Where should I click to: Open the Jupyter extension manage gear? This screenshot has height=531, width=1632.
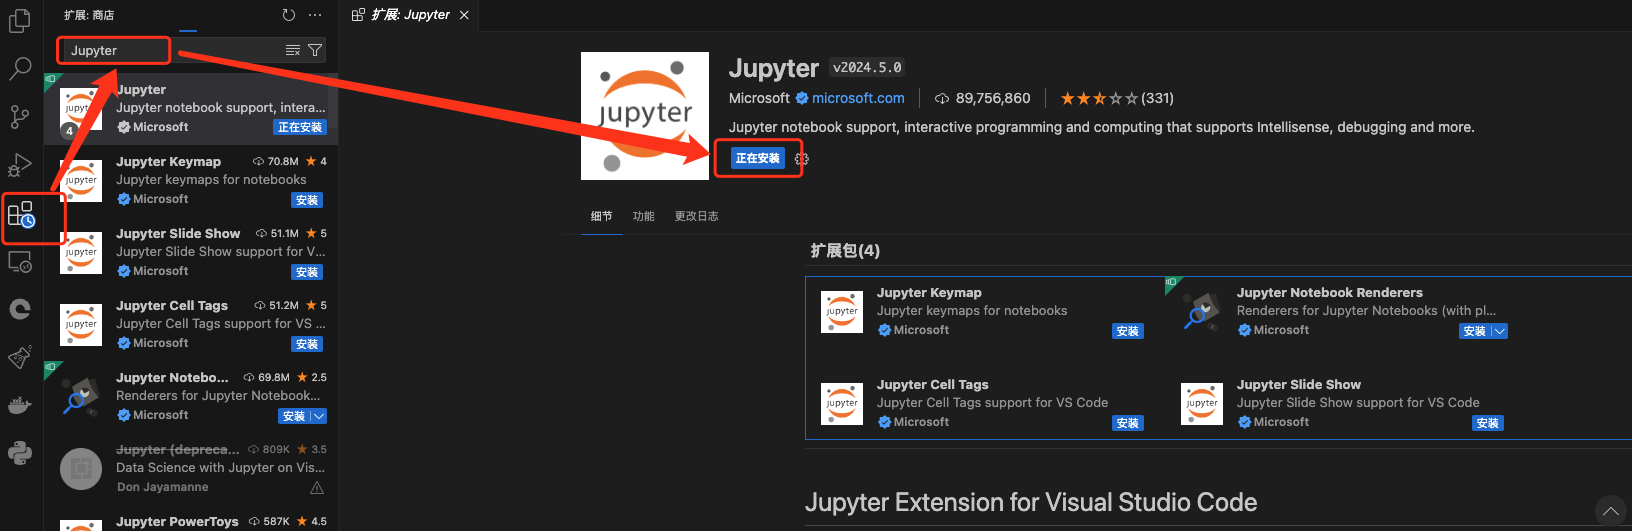[801, 159]
